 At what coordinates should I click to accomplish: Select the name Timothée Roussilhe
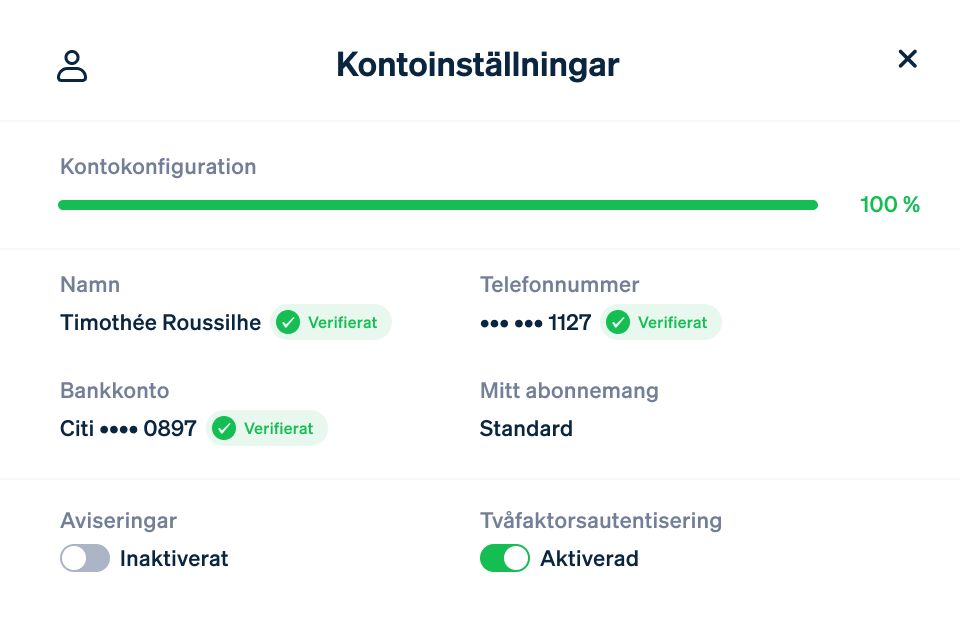[x=160, y=323]
